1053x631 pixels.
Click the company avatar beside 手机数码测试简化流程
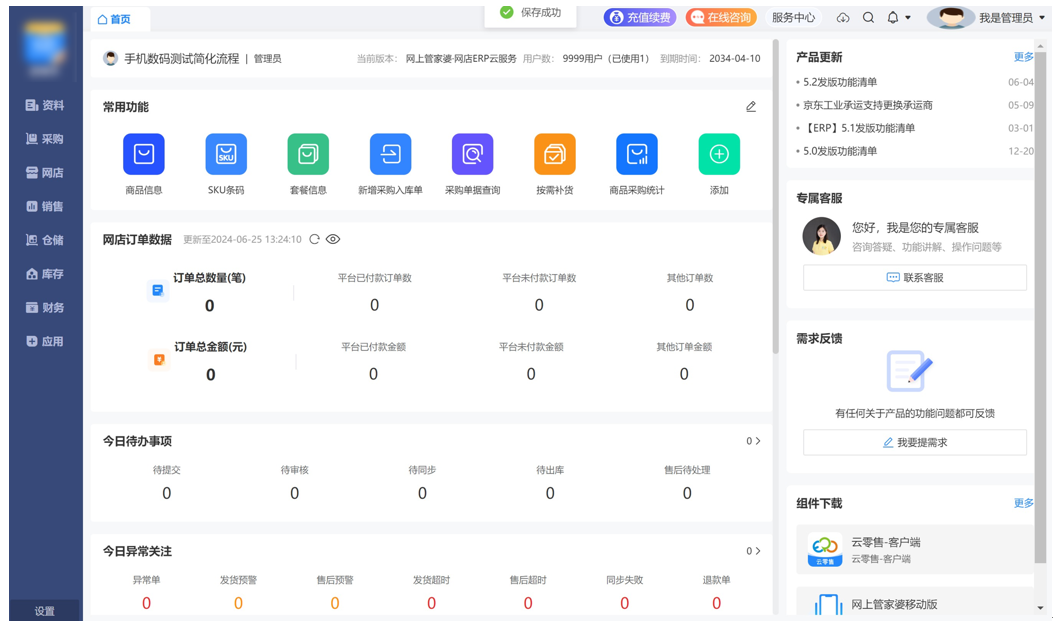[111, 58]
